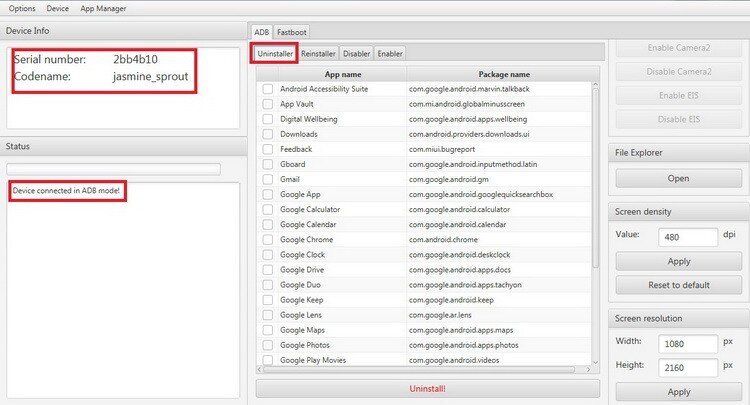Select the Uninstaller tab
The width and height of the screenshot is (750, 405).
click(275, 54)
